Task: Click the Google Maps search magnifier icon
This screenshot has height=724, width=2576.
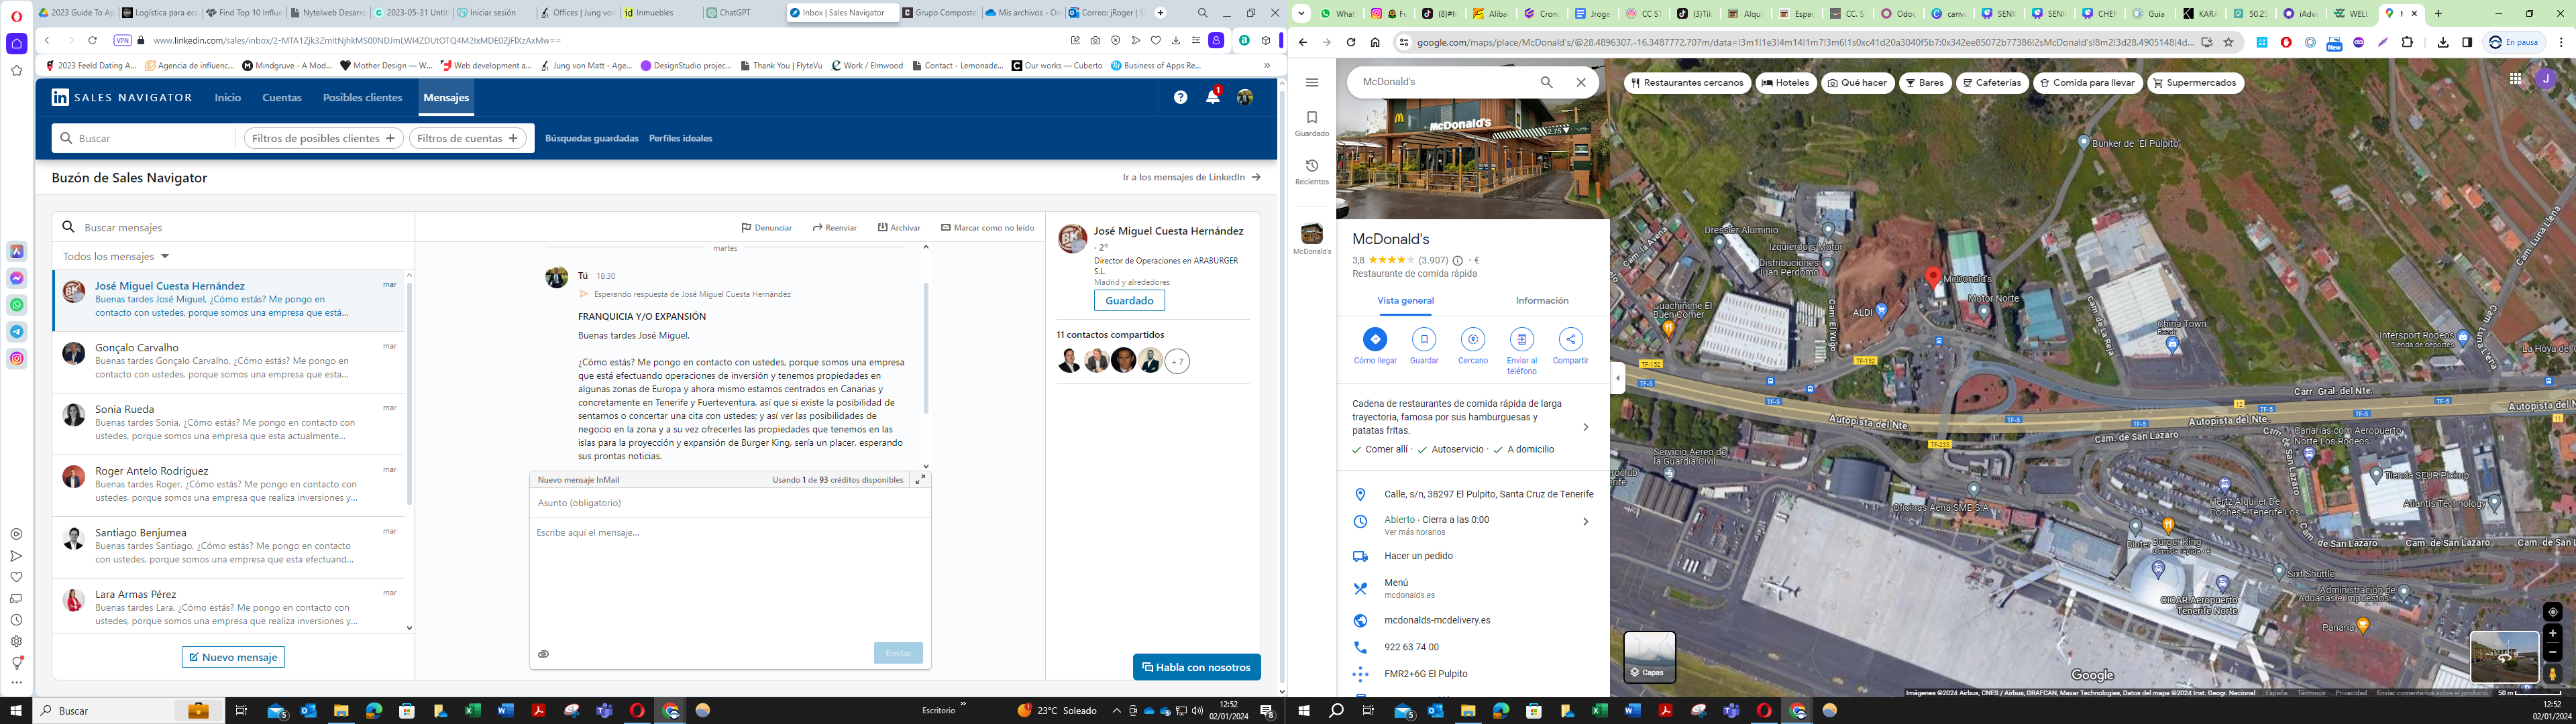Action: tap(1547, 82)
